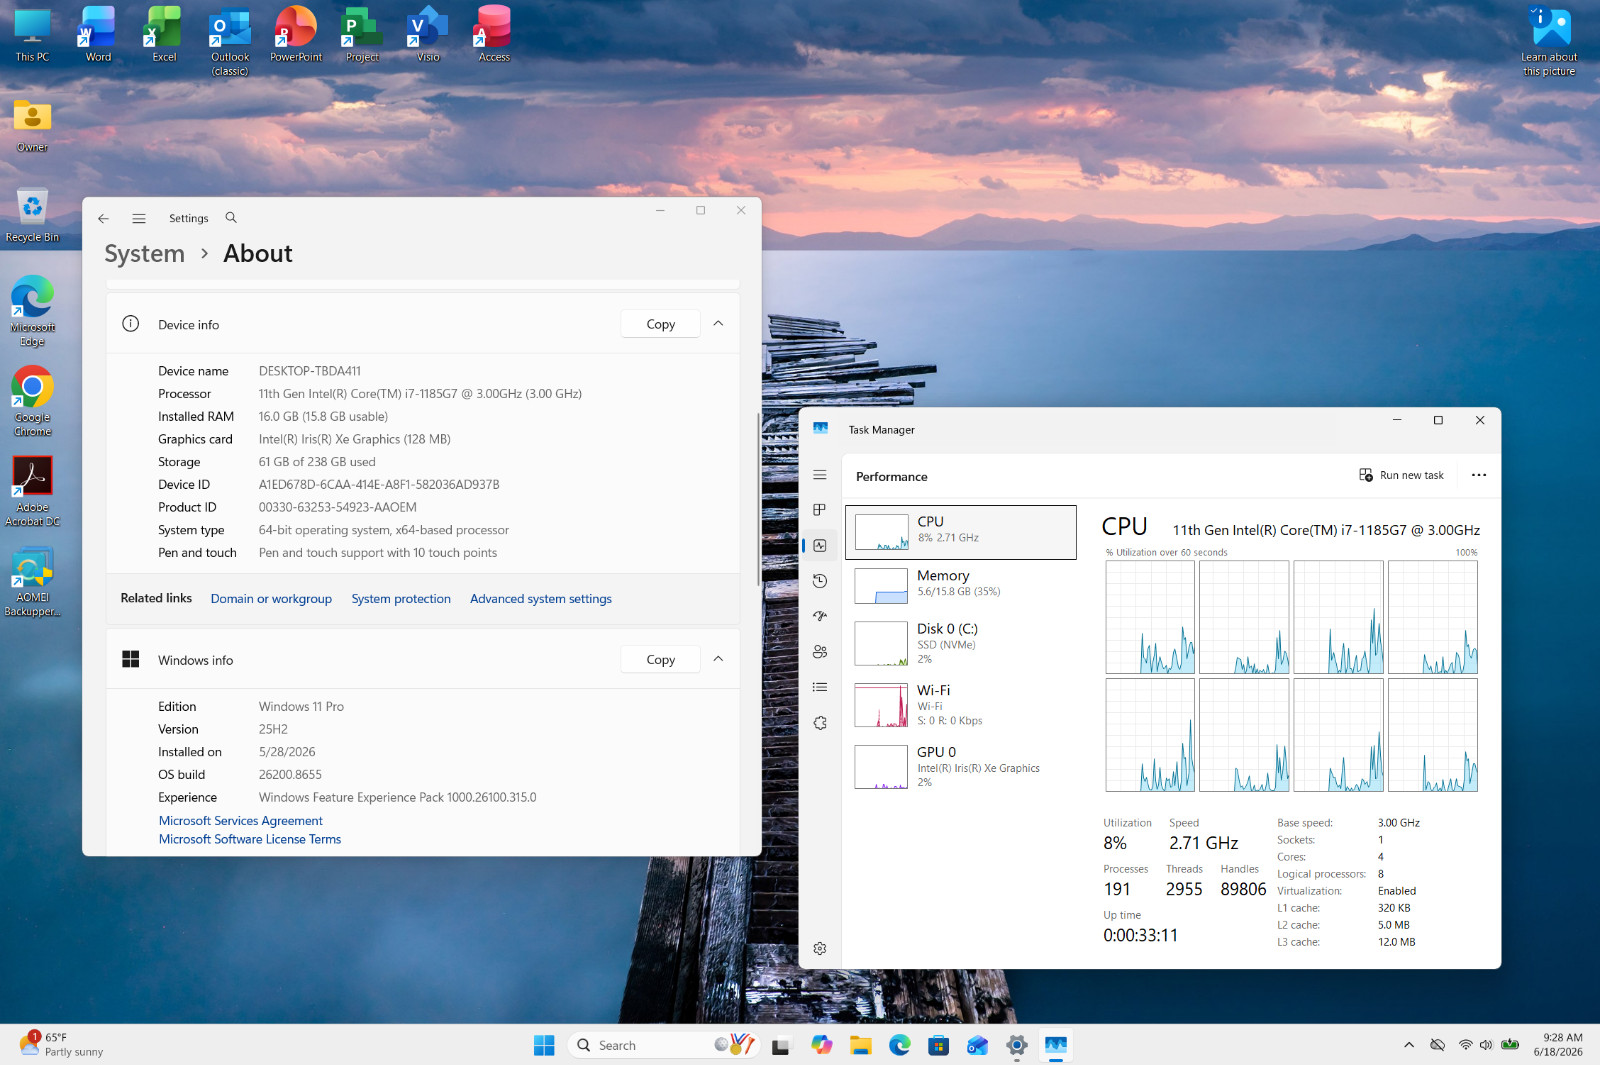Select the AOMEI Backupper desktop shortcut
Viewport: 1600px width, 1065px height.
32,582
